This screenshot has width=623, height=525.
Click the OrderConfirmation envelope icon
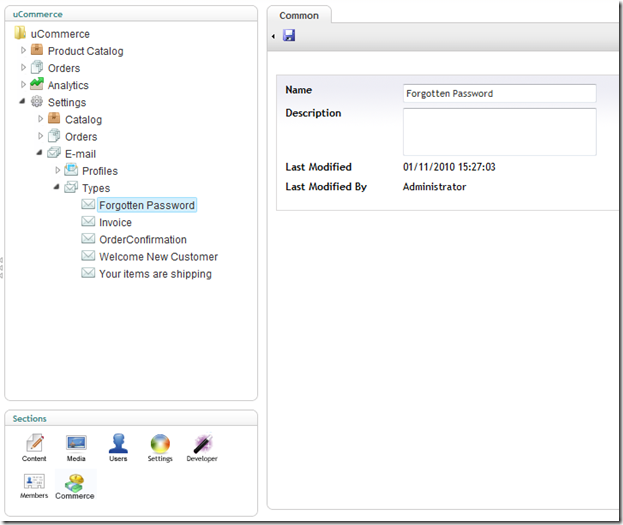tap(88, 238)
